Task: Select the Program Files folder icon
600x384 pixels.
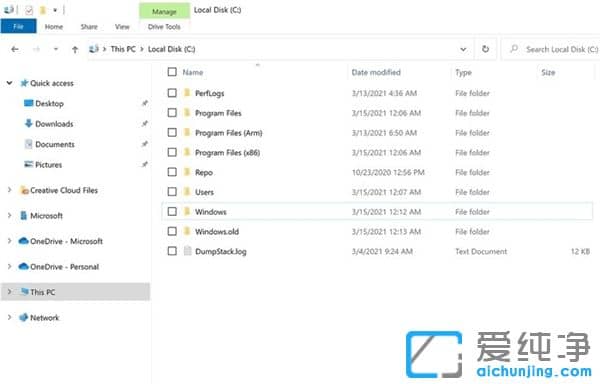Action: pyautogui.click(x=187, y=113)
